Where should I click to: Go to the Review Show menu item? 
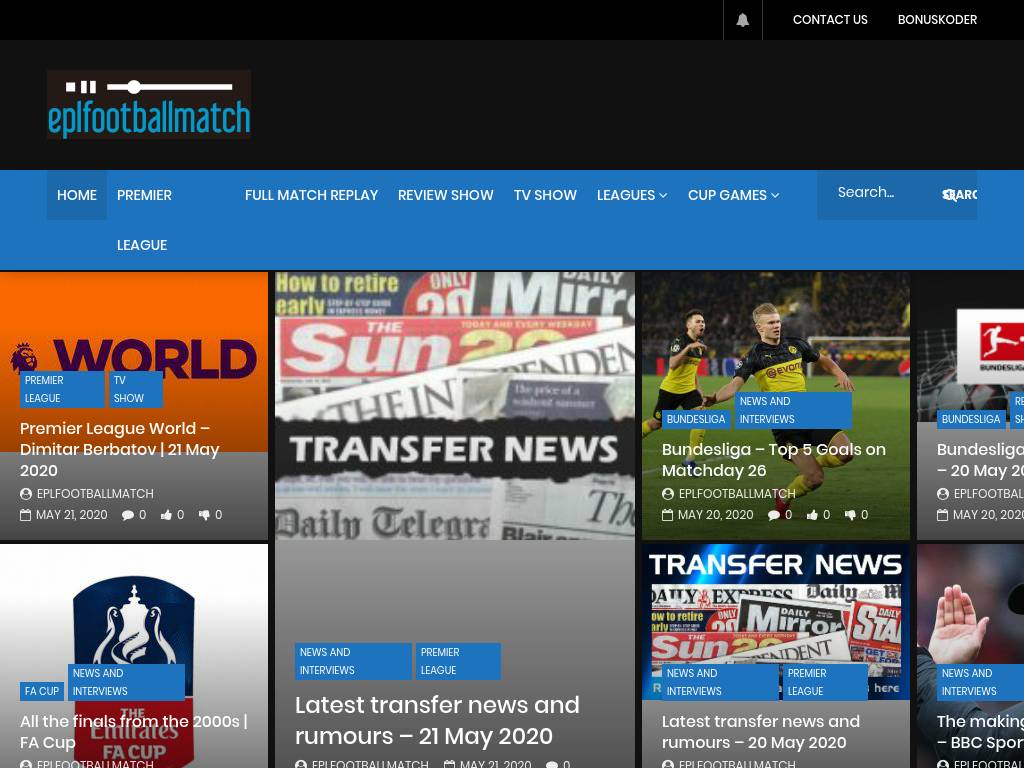click(445, 195)
